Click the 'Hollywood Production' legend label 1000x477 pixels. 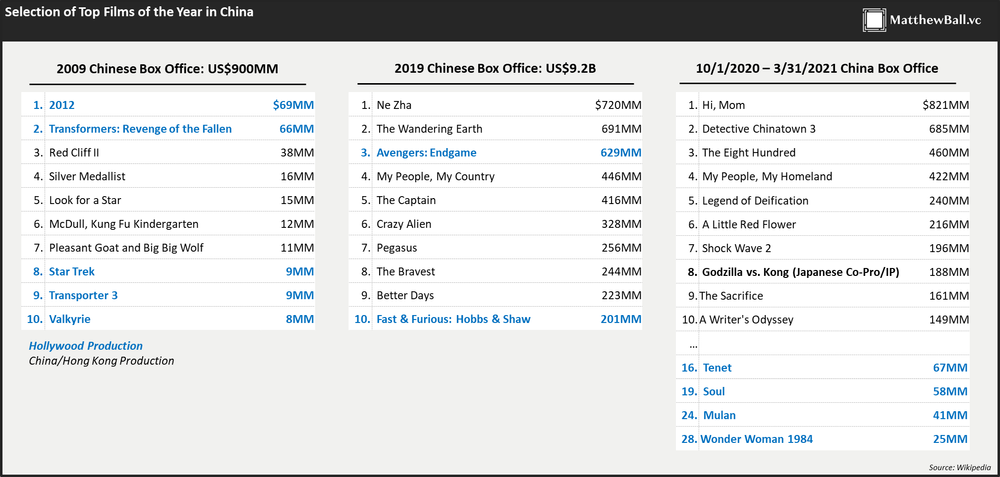85,346
